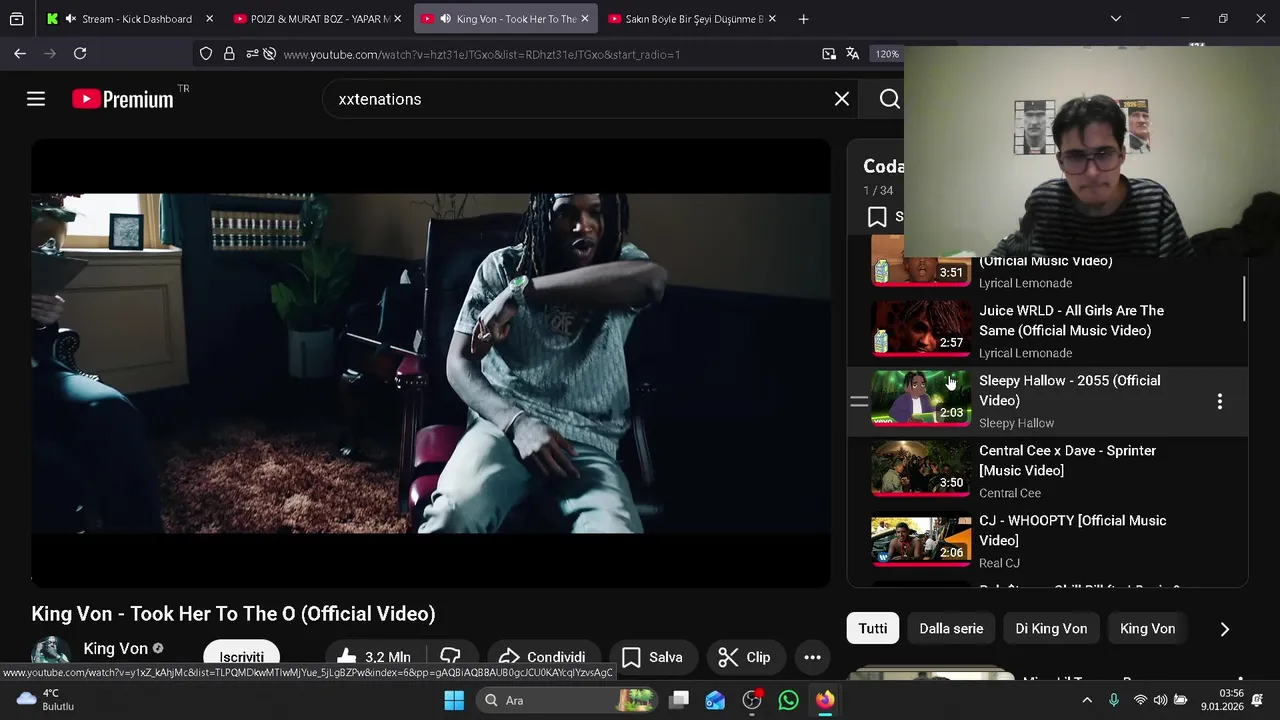Select the Di King Von filter chip
Screen dimensions: 1280x720
[1051, 628]
